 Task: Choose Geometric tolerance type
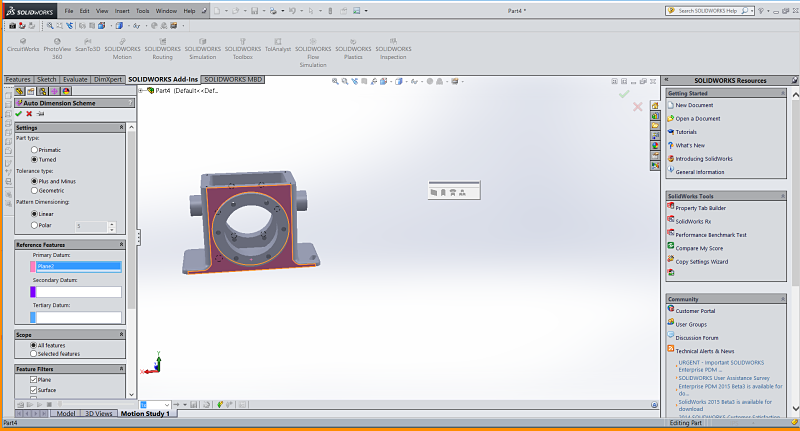click(x=34, y=191)
